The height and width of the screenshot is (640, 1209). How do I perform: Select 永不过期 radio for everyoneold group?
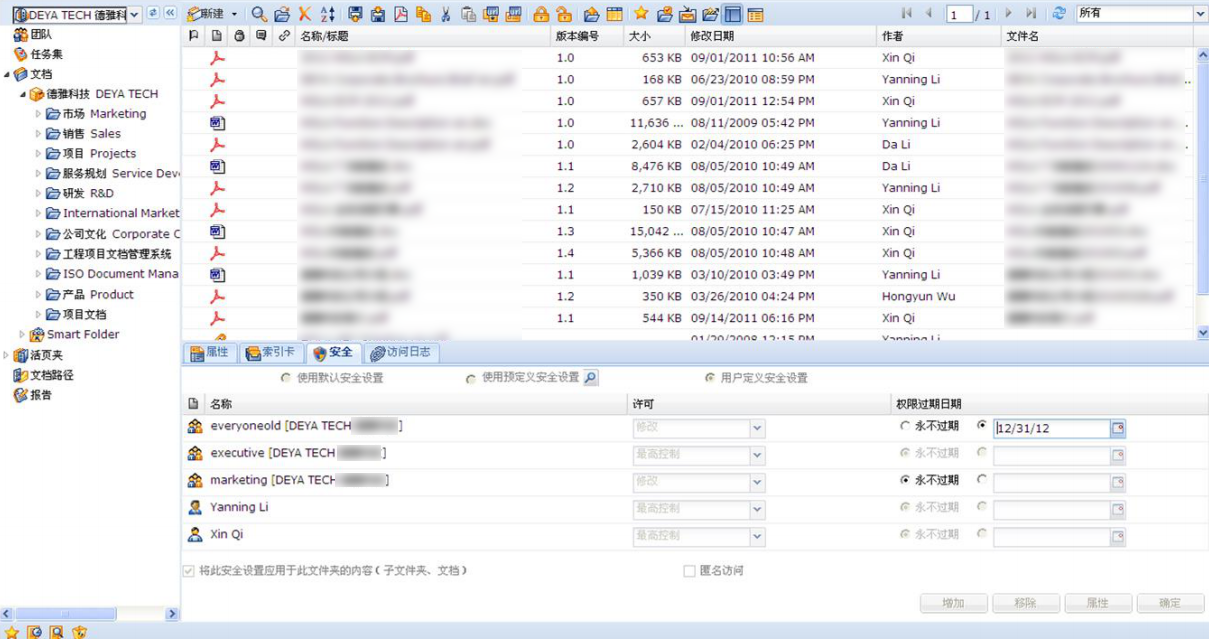(906, 426)
